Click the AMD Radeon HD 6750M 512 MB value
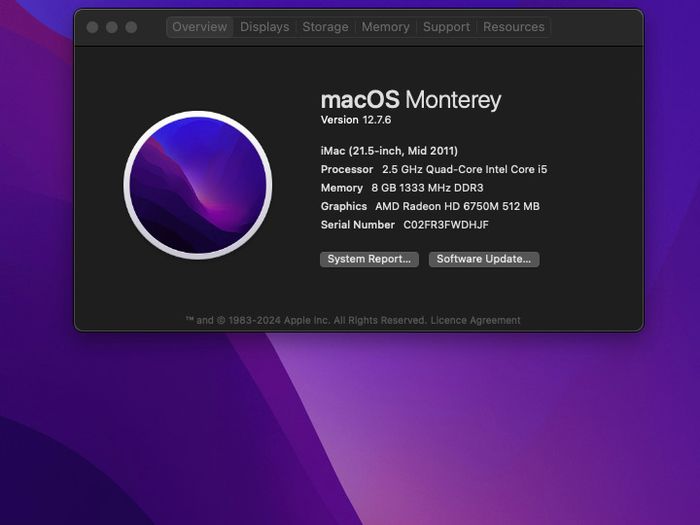This screenshot has height=525, width=700. [x=458, y=206]
